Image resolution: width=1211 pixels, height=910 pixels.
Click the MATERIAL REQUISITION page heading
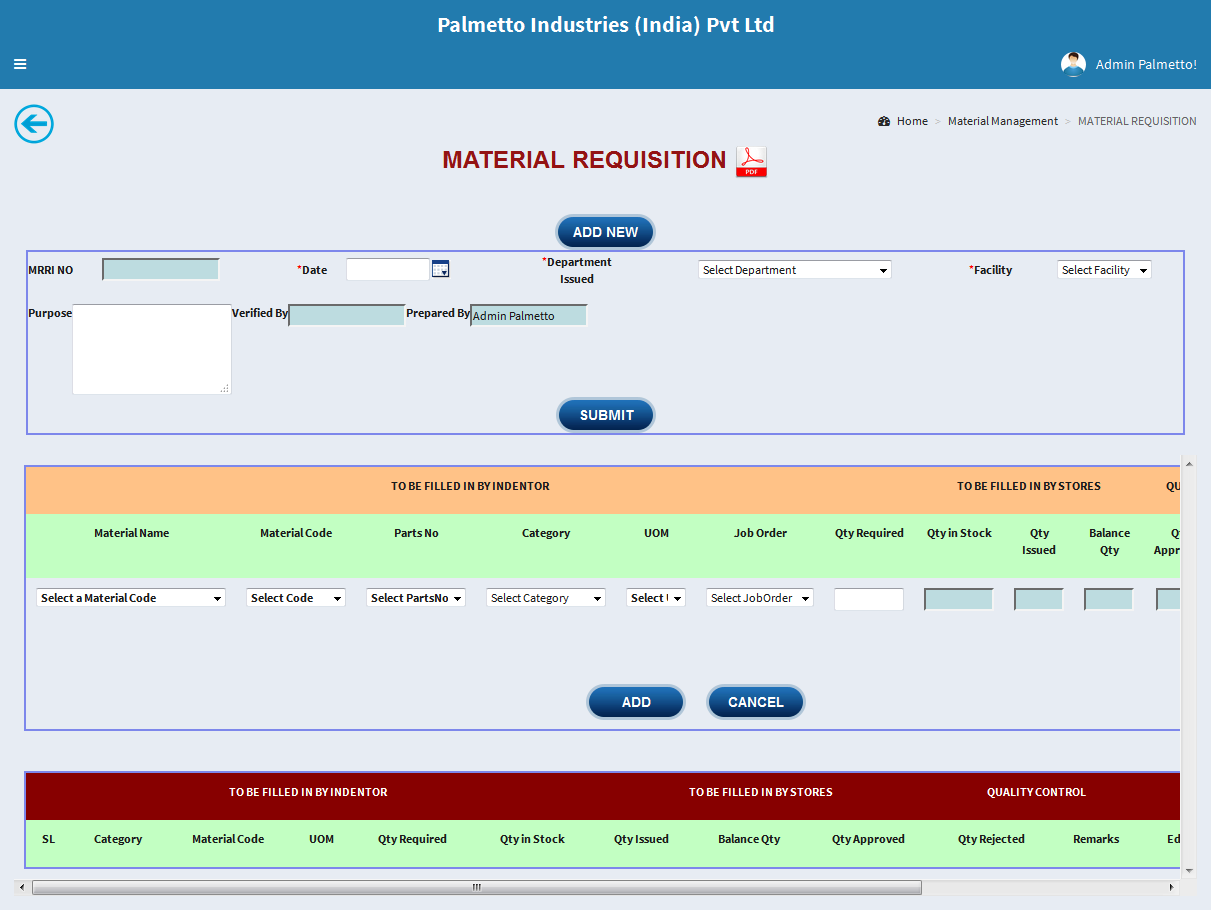[584, 160]
